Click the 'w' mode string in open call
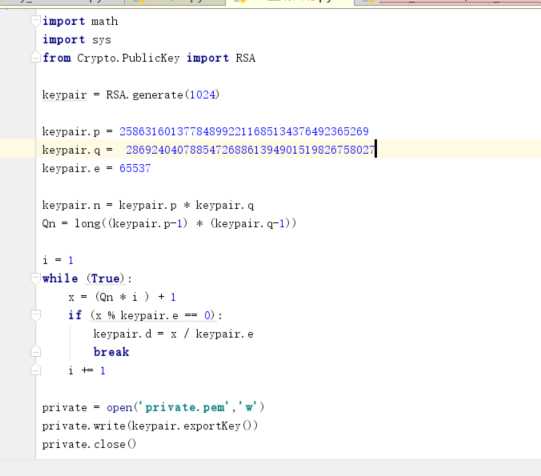Image resolution: width=541 pixels, height=476 pixels. point(249,407)
